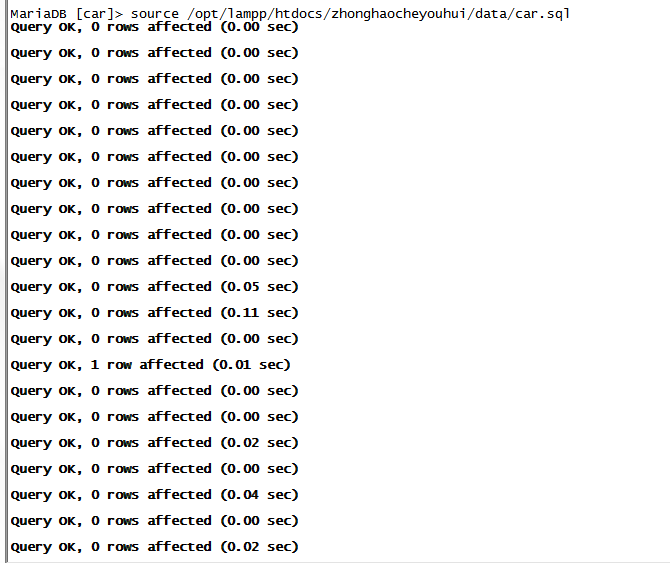Click the Query OK line below '1 row affected'
This screenshot has height=563, width=670.
pos(154,391)
